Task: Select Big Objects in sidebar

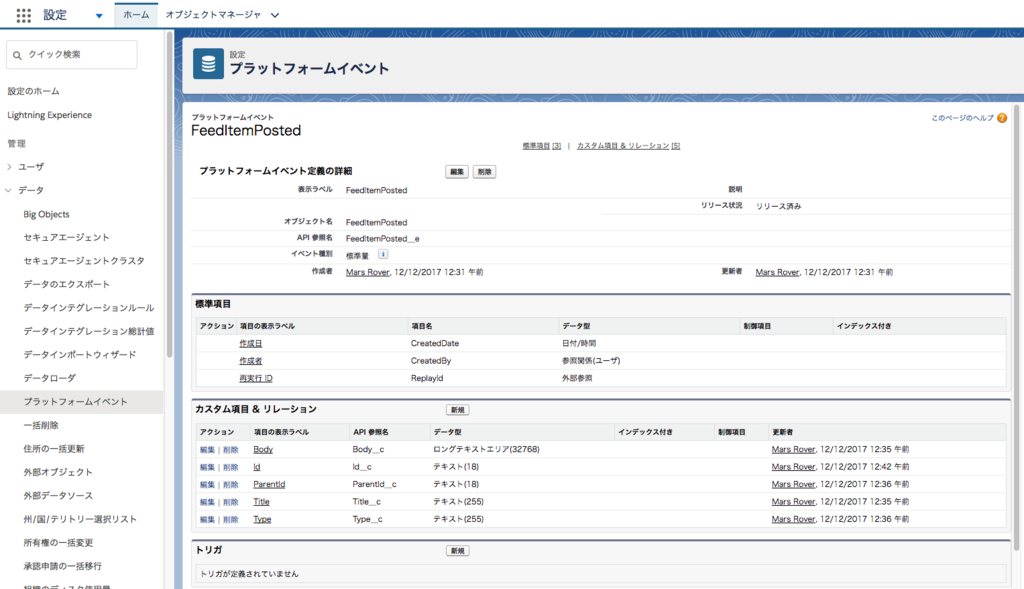Action: [x=46, y=214]
